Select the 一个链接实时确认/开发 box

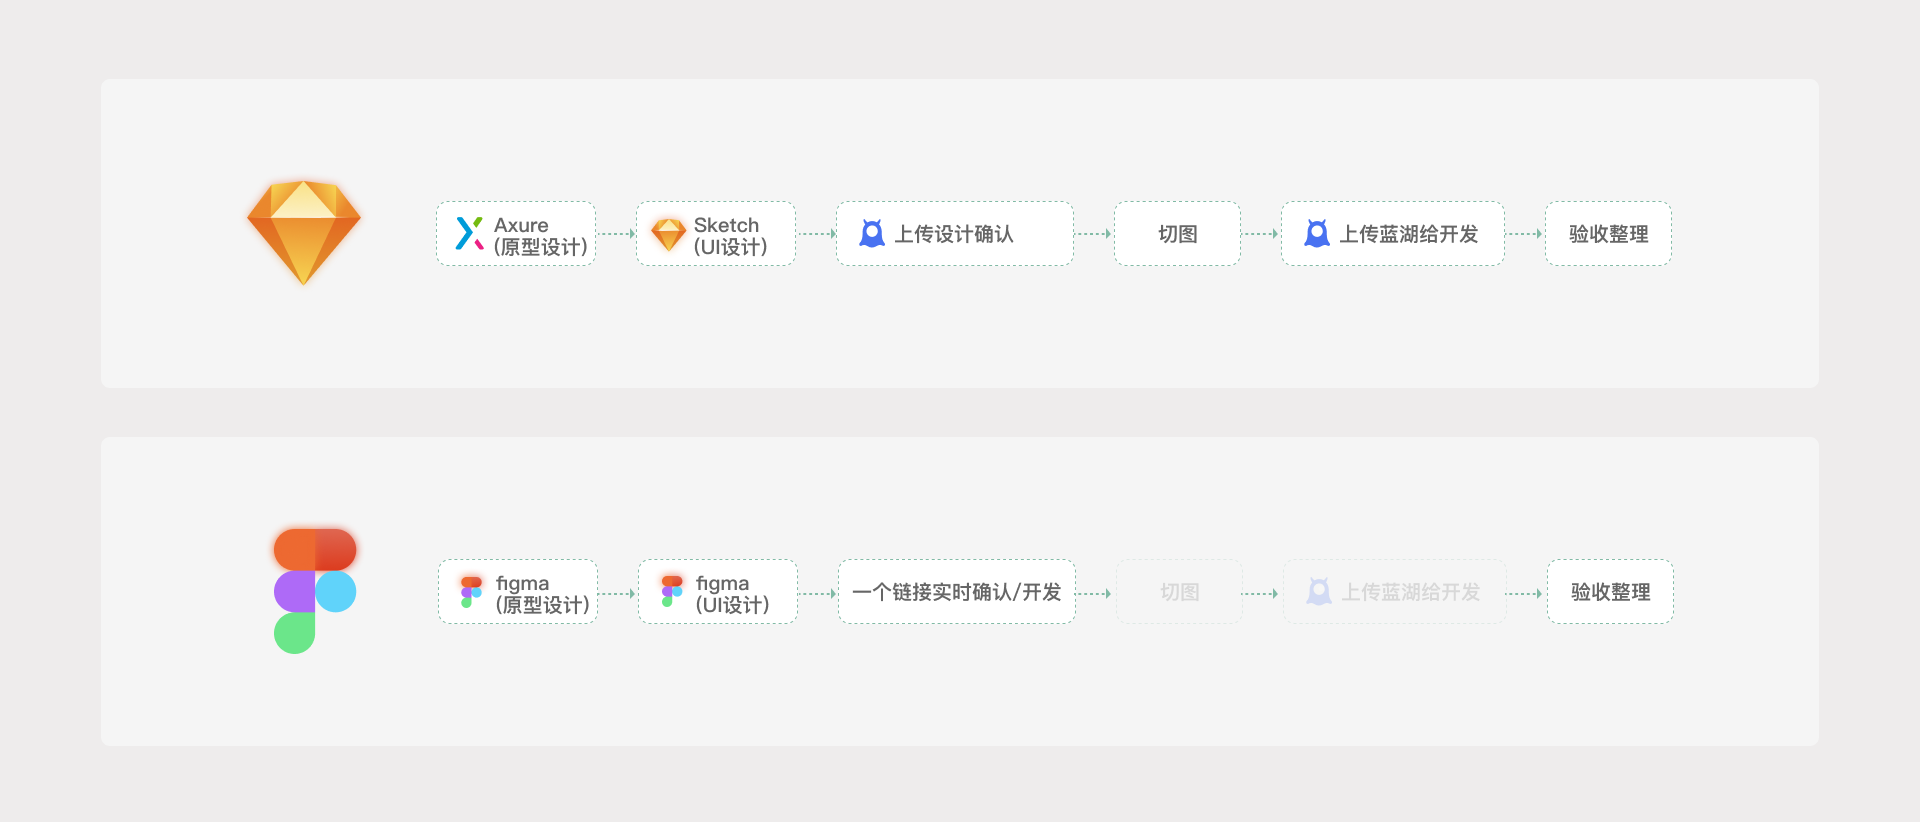tap(956, 592)
